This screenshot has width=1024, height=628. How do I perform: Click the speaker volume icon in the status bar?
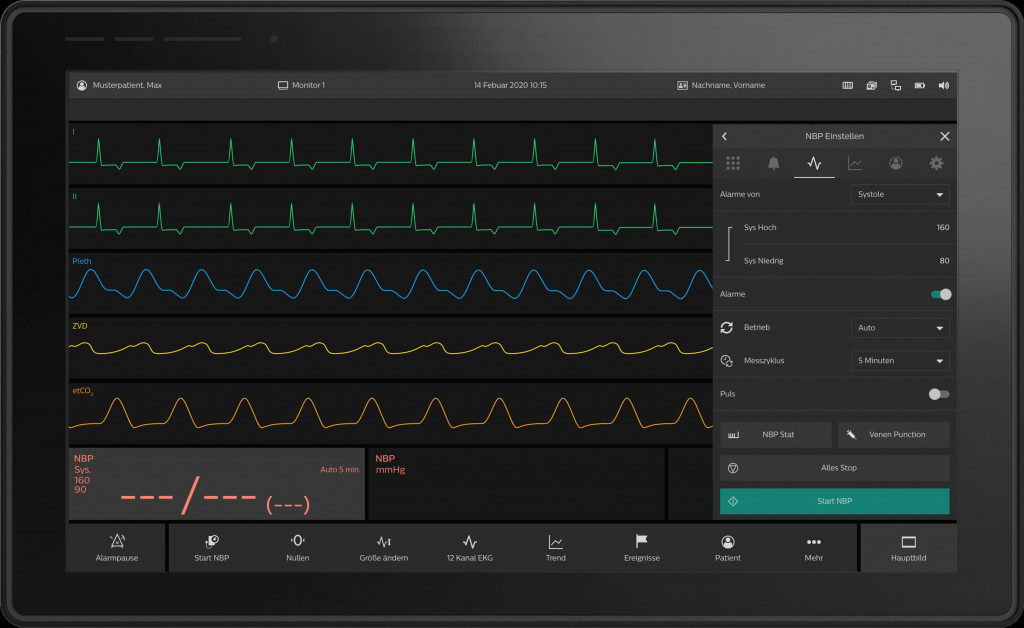click(x=942, y=85)
